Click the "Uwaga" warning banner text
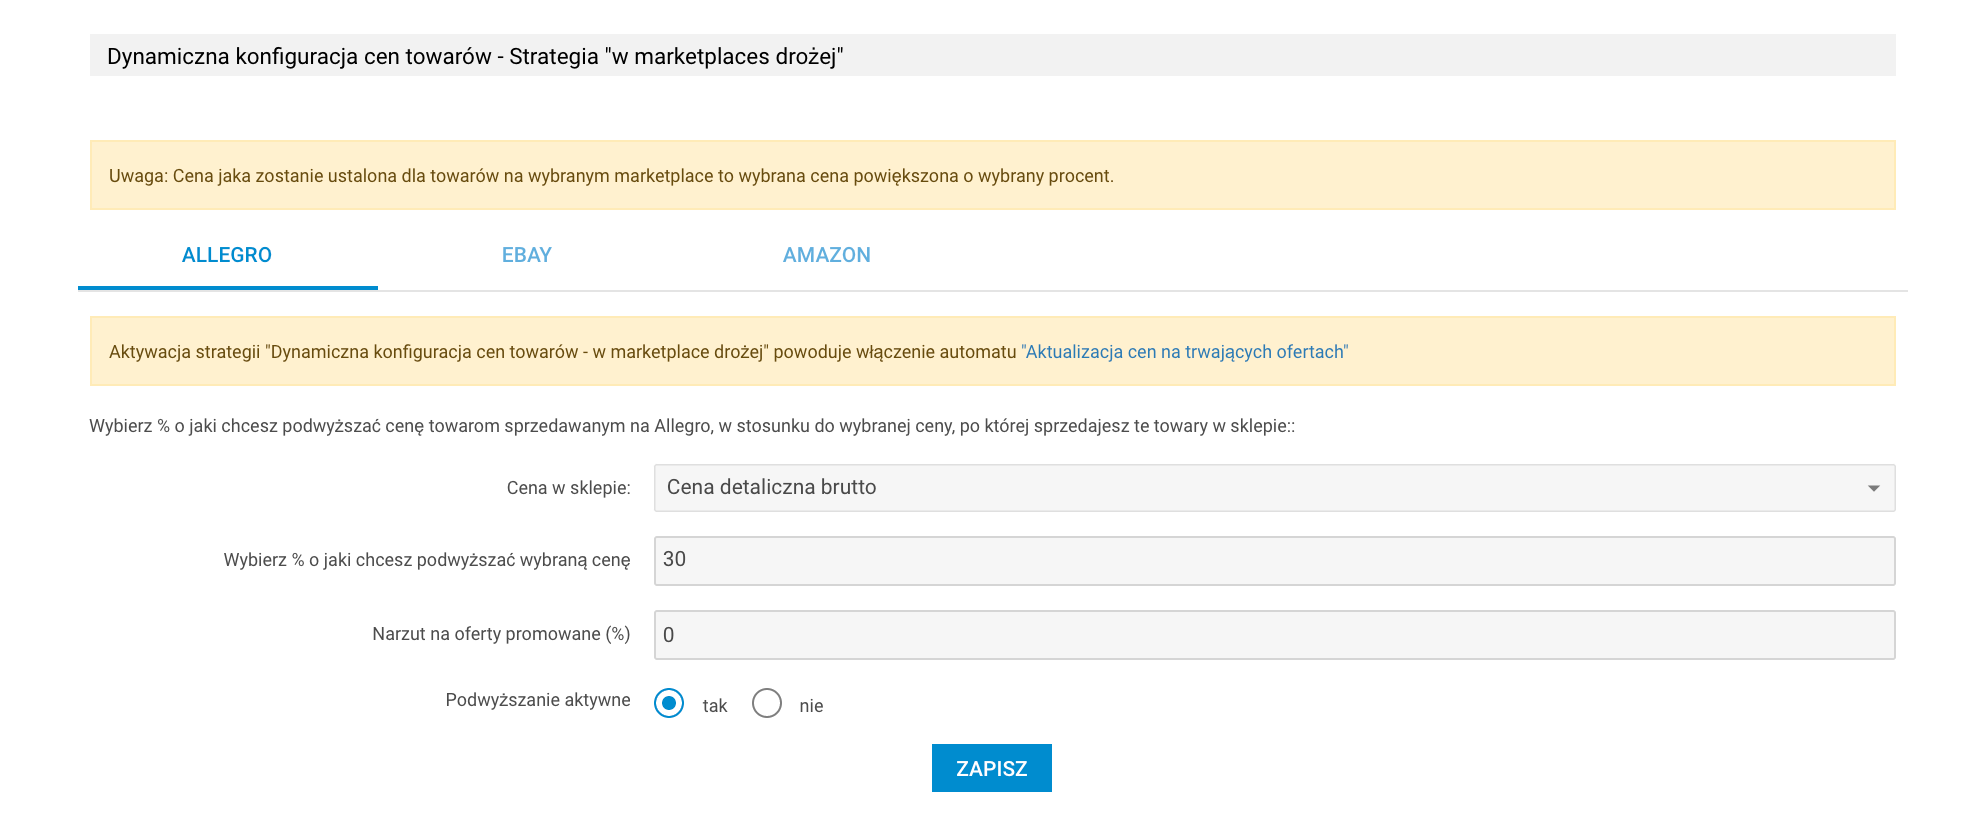Viewport: 1976px width, 834px height. [611, 176]
